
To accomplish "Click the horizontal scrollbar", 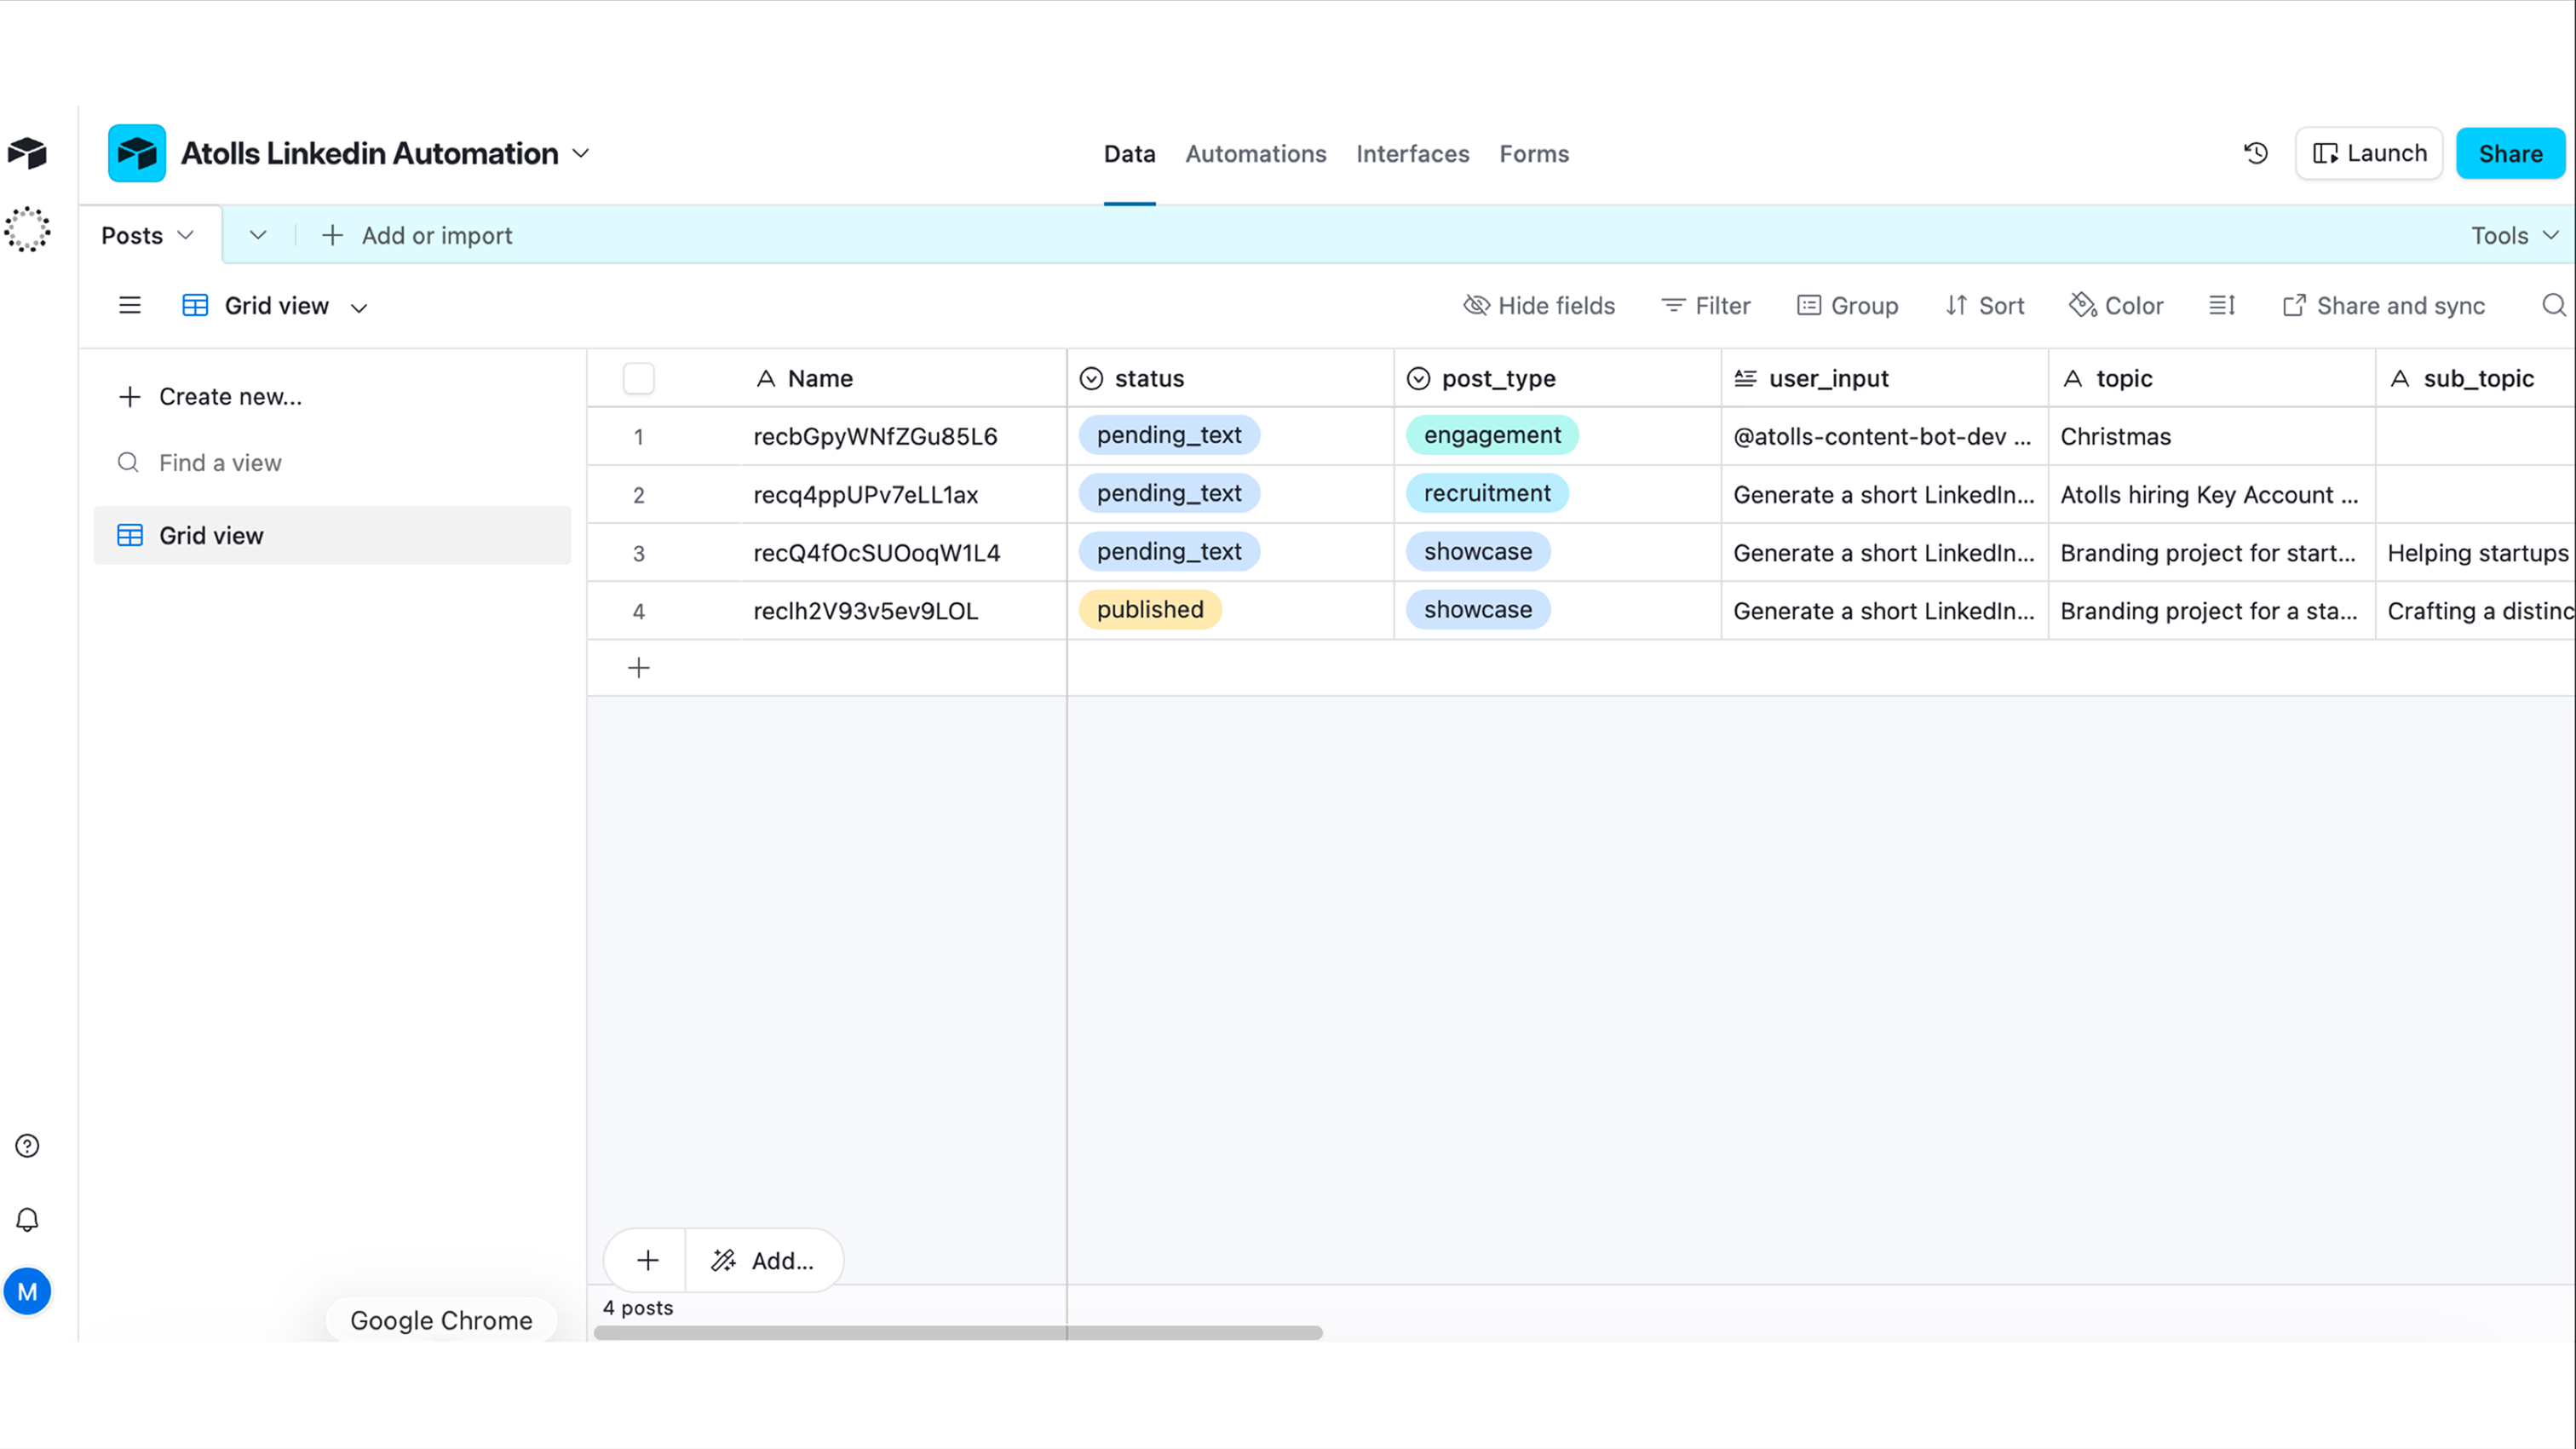I will click(x=958, y=1332).
